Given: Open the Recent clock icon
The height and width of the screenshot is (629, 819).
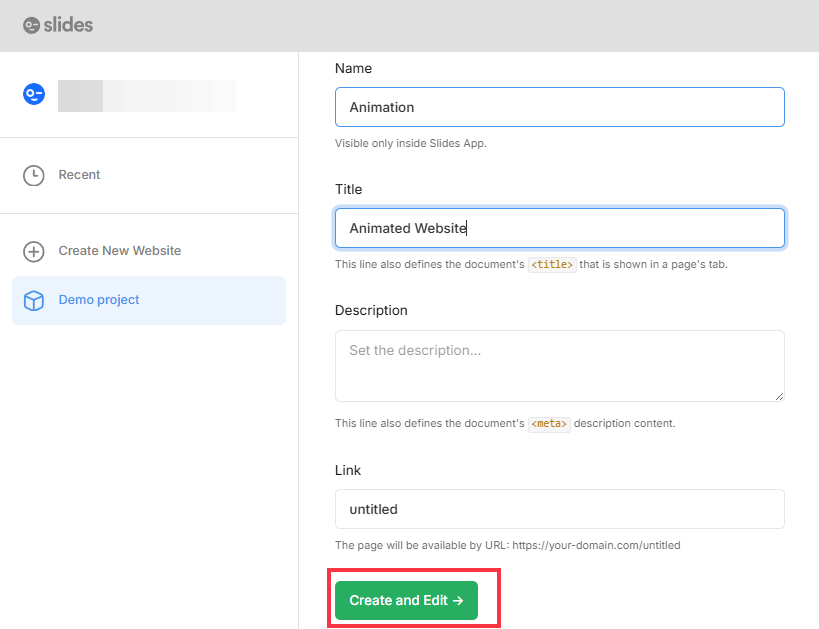Looking at the screenshot, I should 33,176.
